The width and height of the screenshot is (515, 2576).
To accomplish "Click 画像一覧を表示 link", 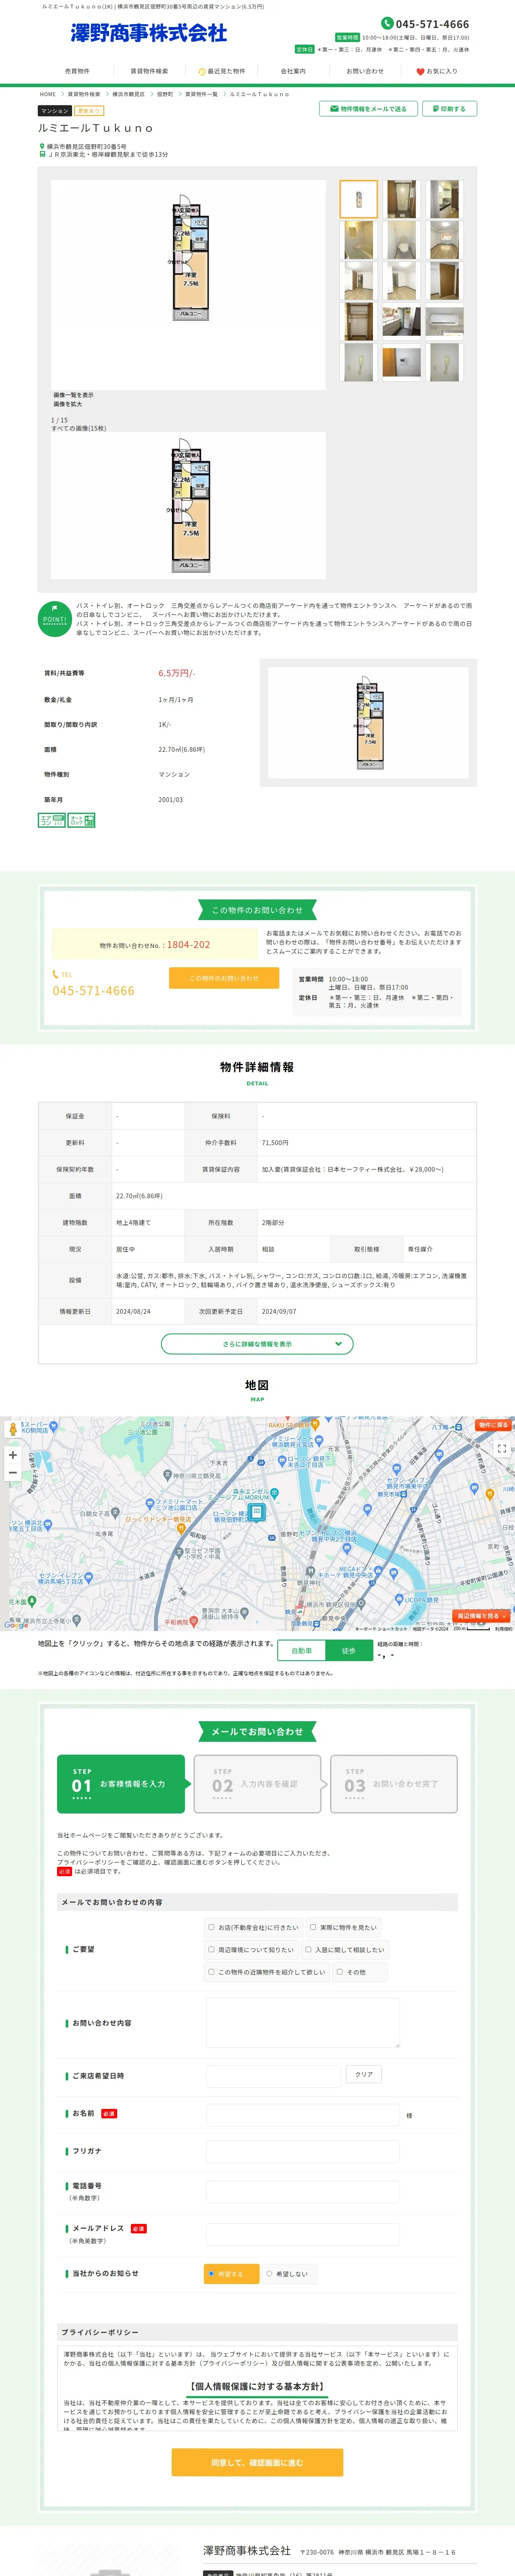I will tap(73, 395).
